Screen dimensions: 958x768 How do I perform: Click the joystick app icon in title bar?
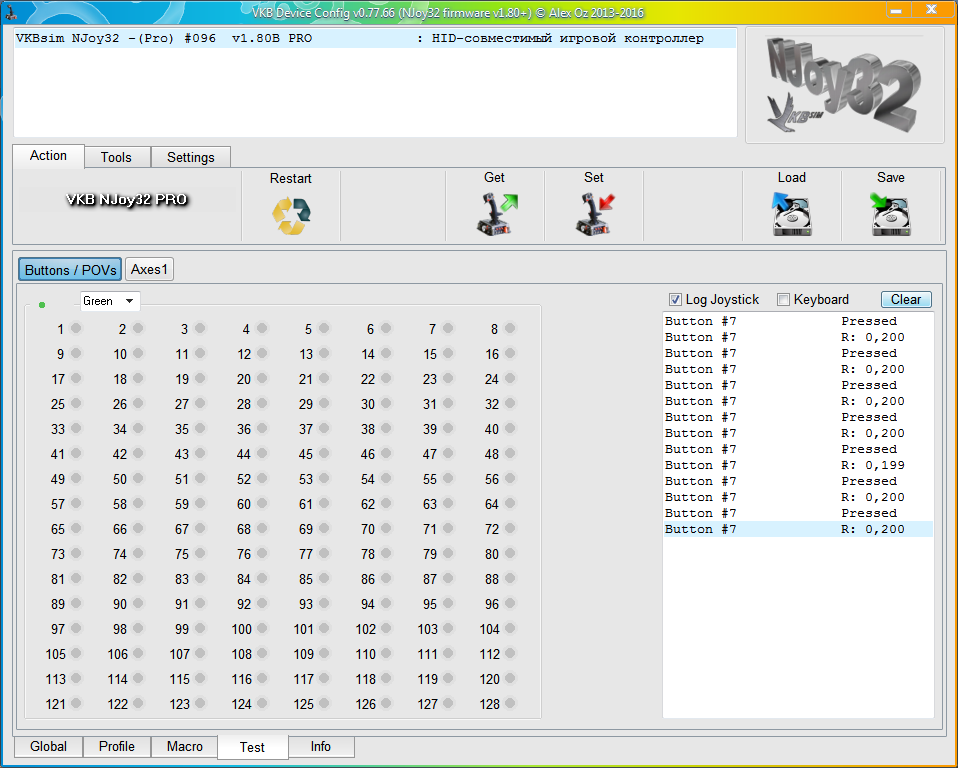coord(11,11)
